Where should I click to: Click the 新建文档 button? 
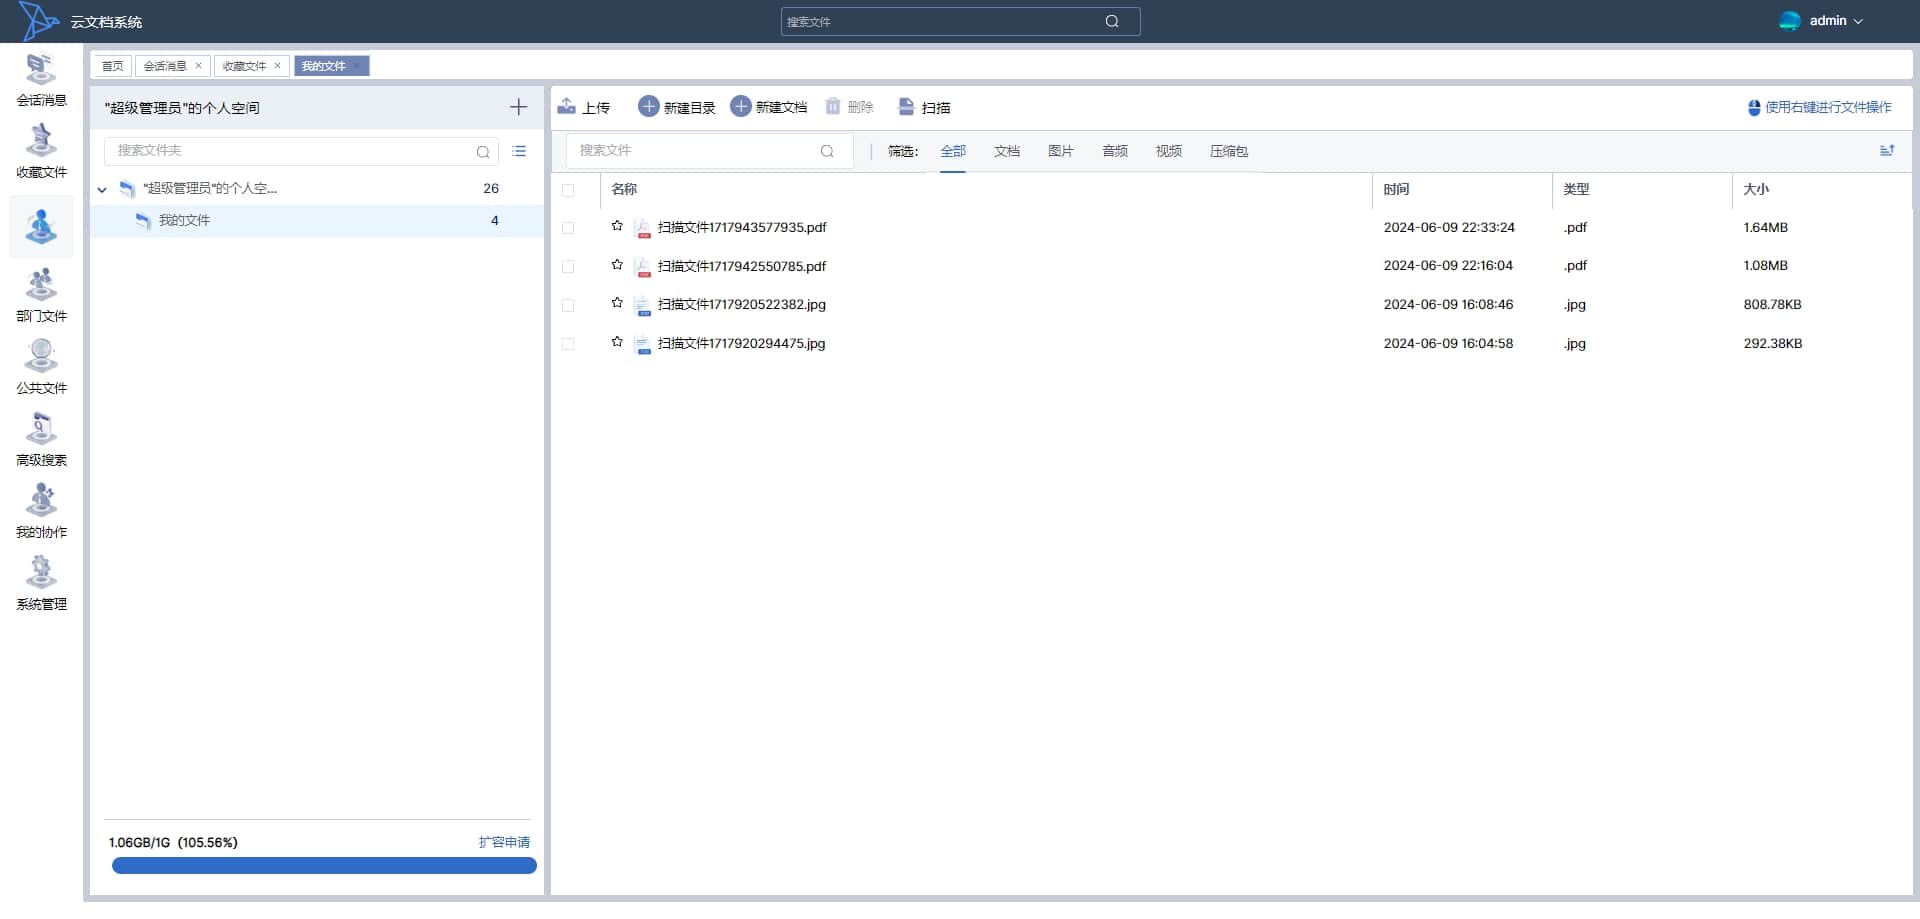coord(769,107)
